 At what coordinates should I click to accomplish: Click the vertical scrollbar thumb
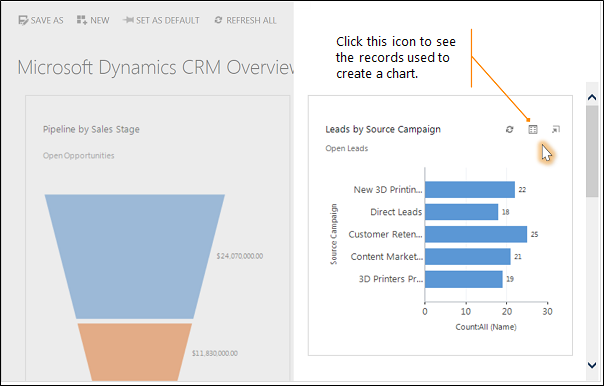point(592,151)
